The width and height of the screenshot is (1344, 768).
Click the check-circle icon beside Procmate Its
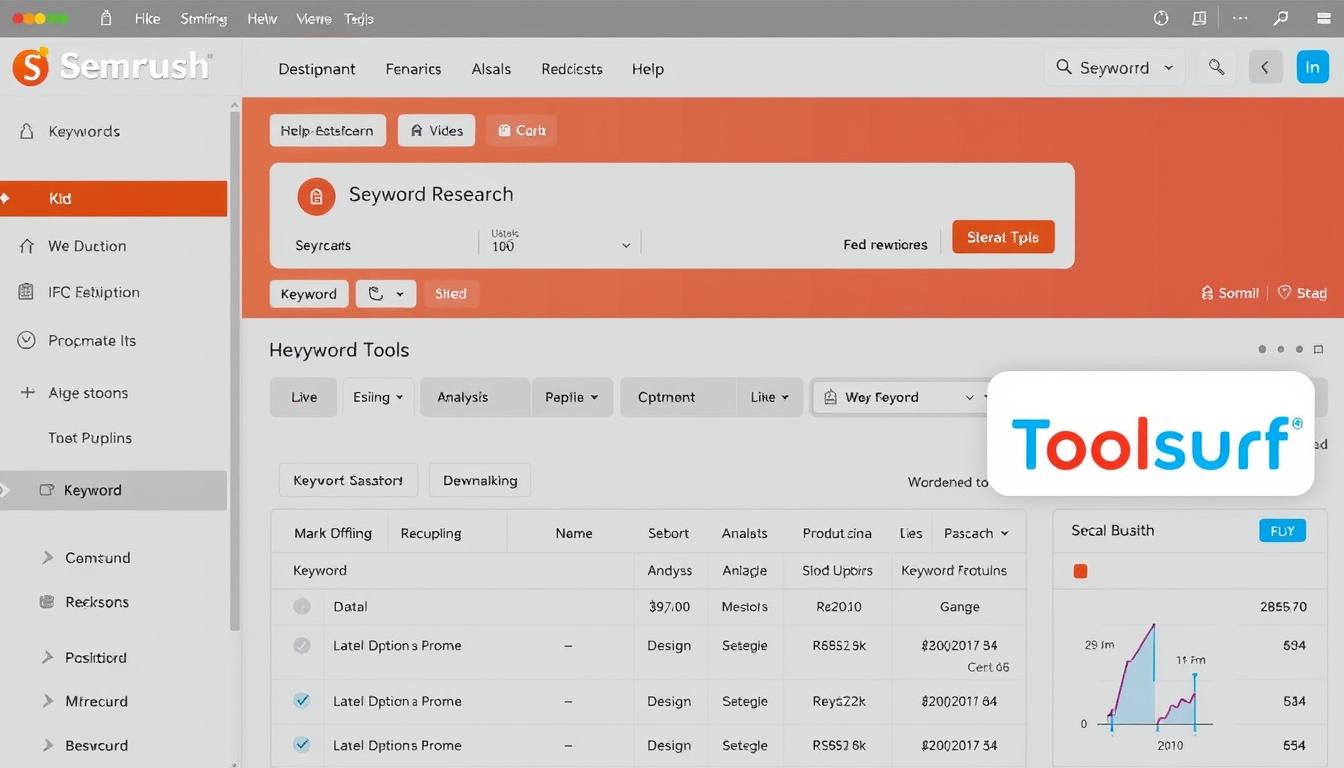tap(27, 340)
